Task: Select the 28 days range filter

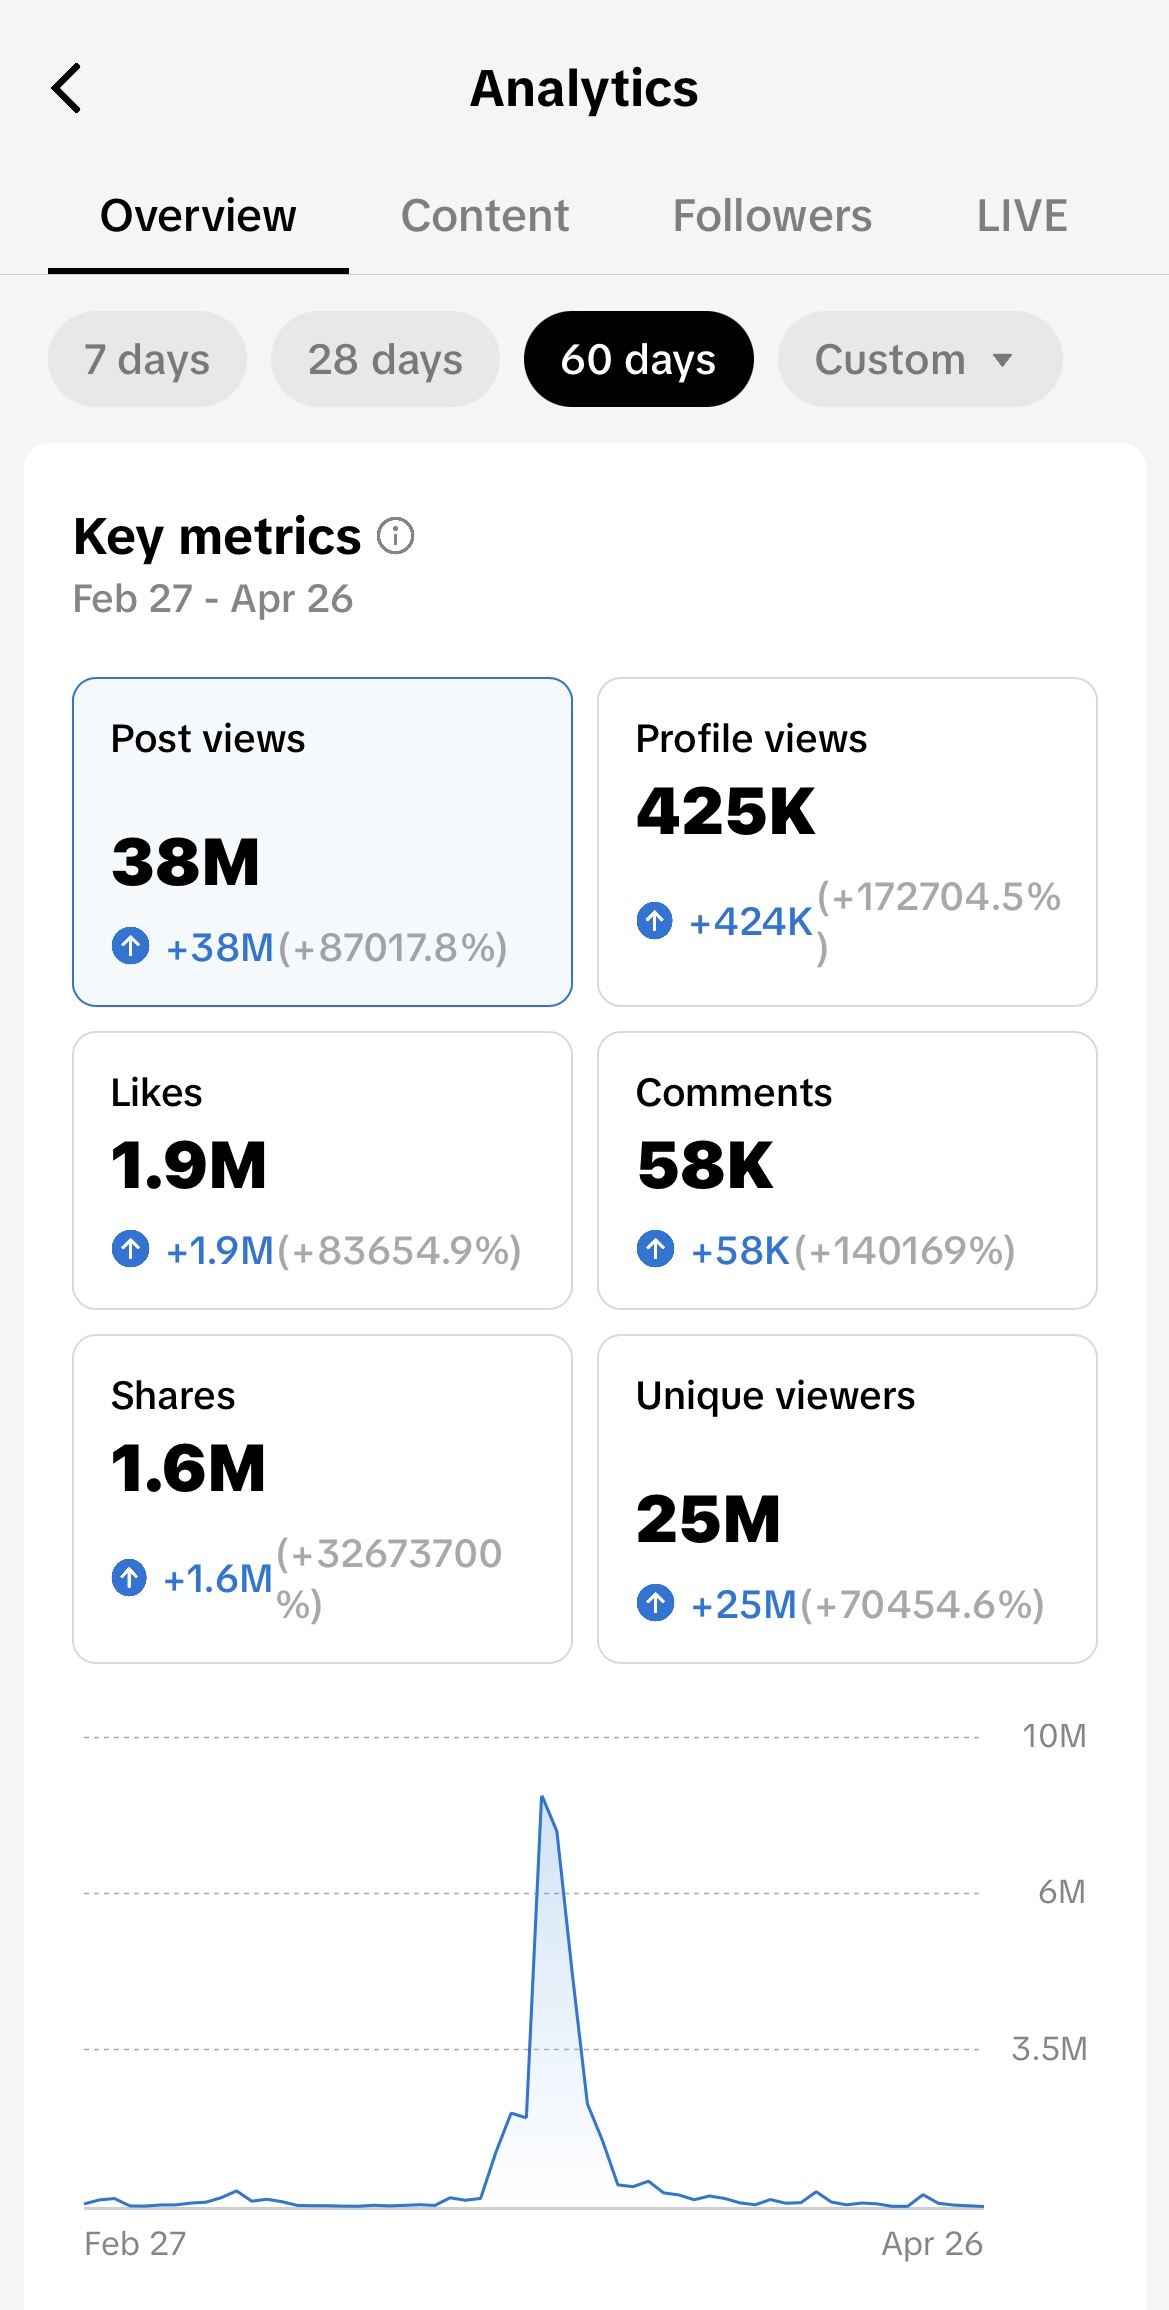Action: coord(385,359)
